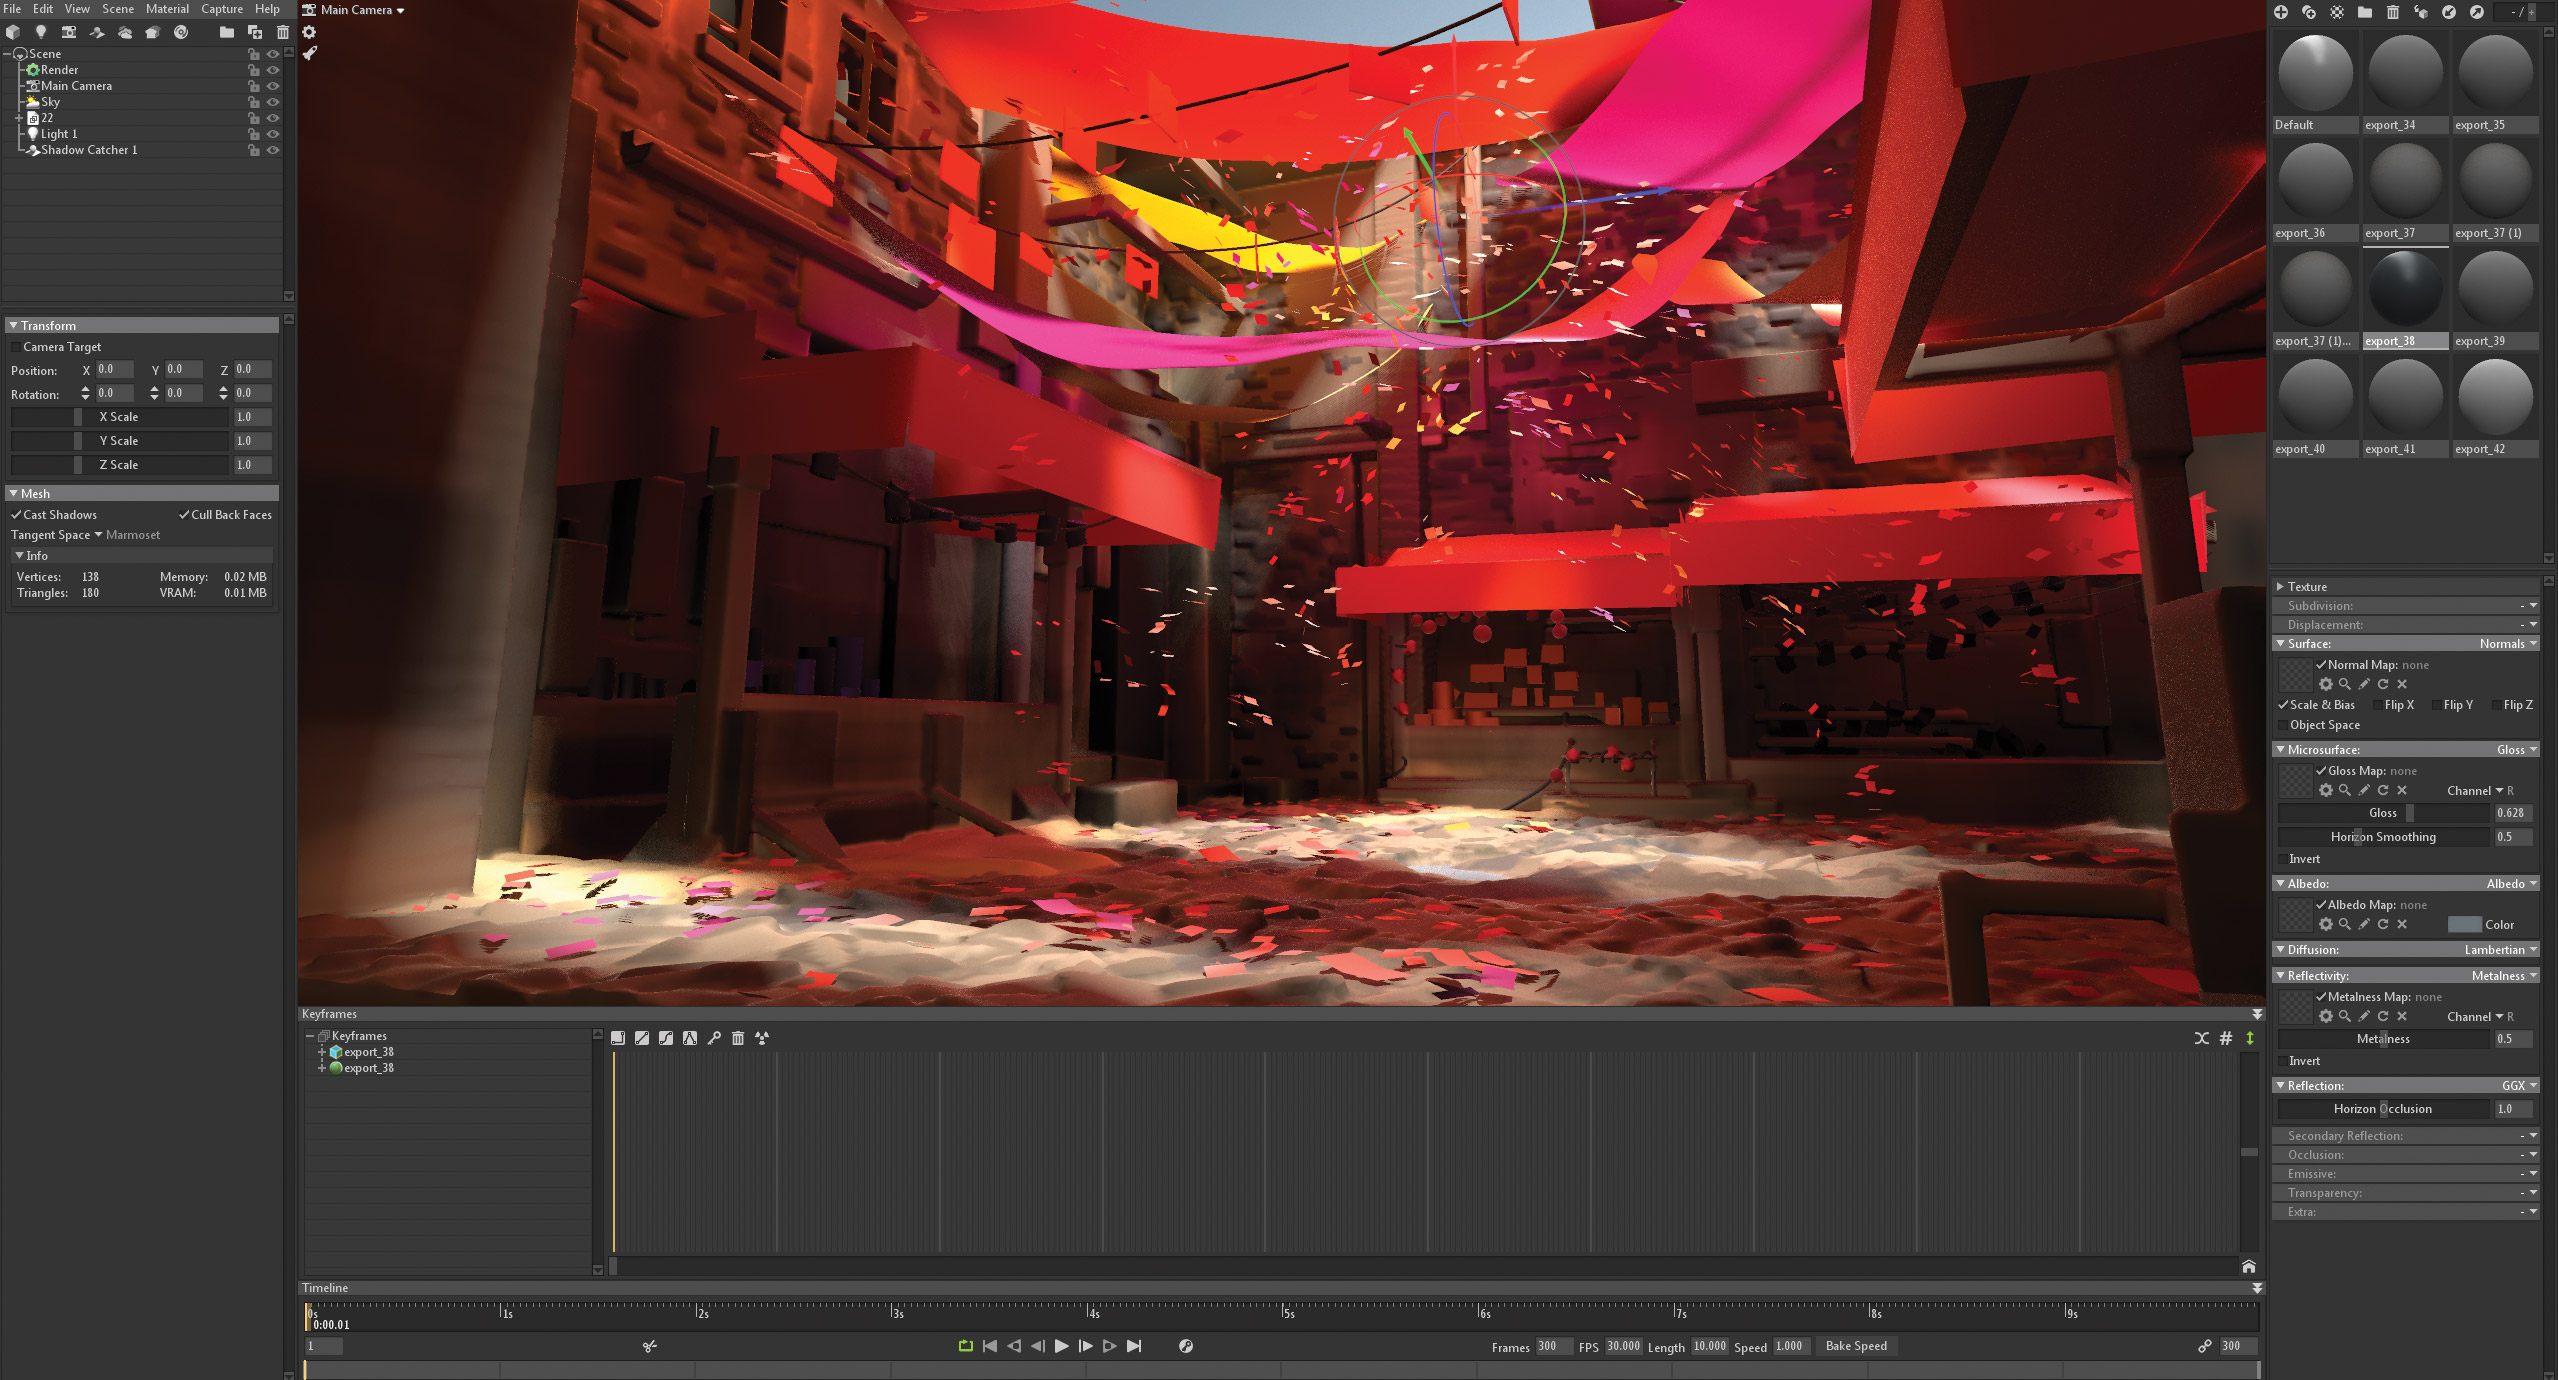2558x1380 pixels.
Task: Add a shadow catcher object
Action: [x=97, y=32]
